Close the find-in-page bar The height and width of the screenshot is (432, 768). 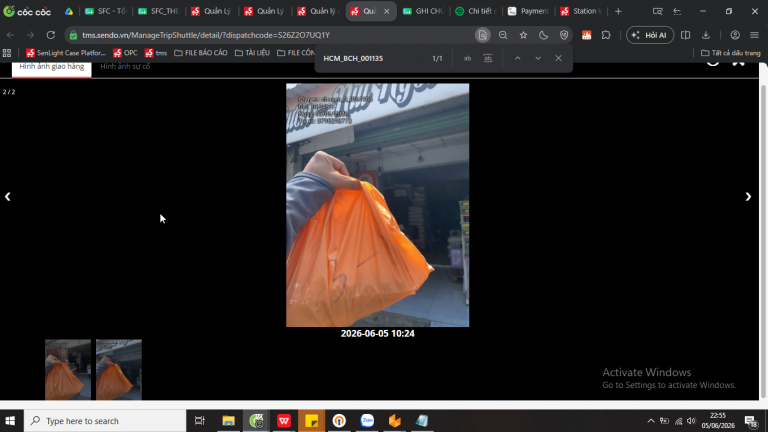[x=558, y=58]
